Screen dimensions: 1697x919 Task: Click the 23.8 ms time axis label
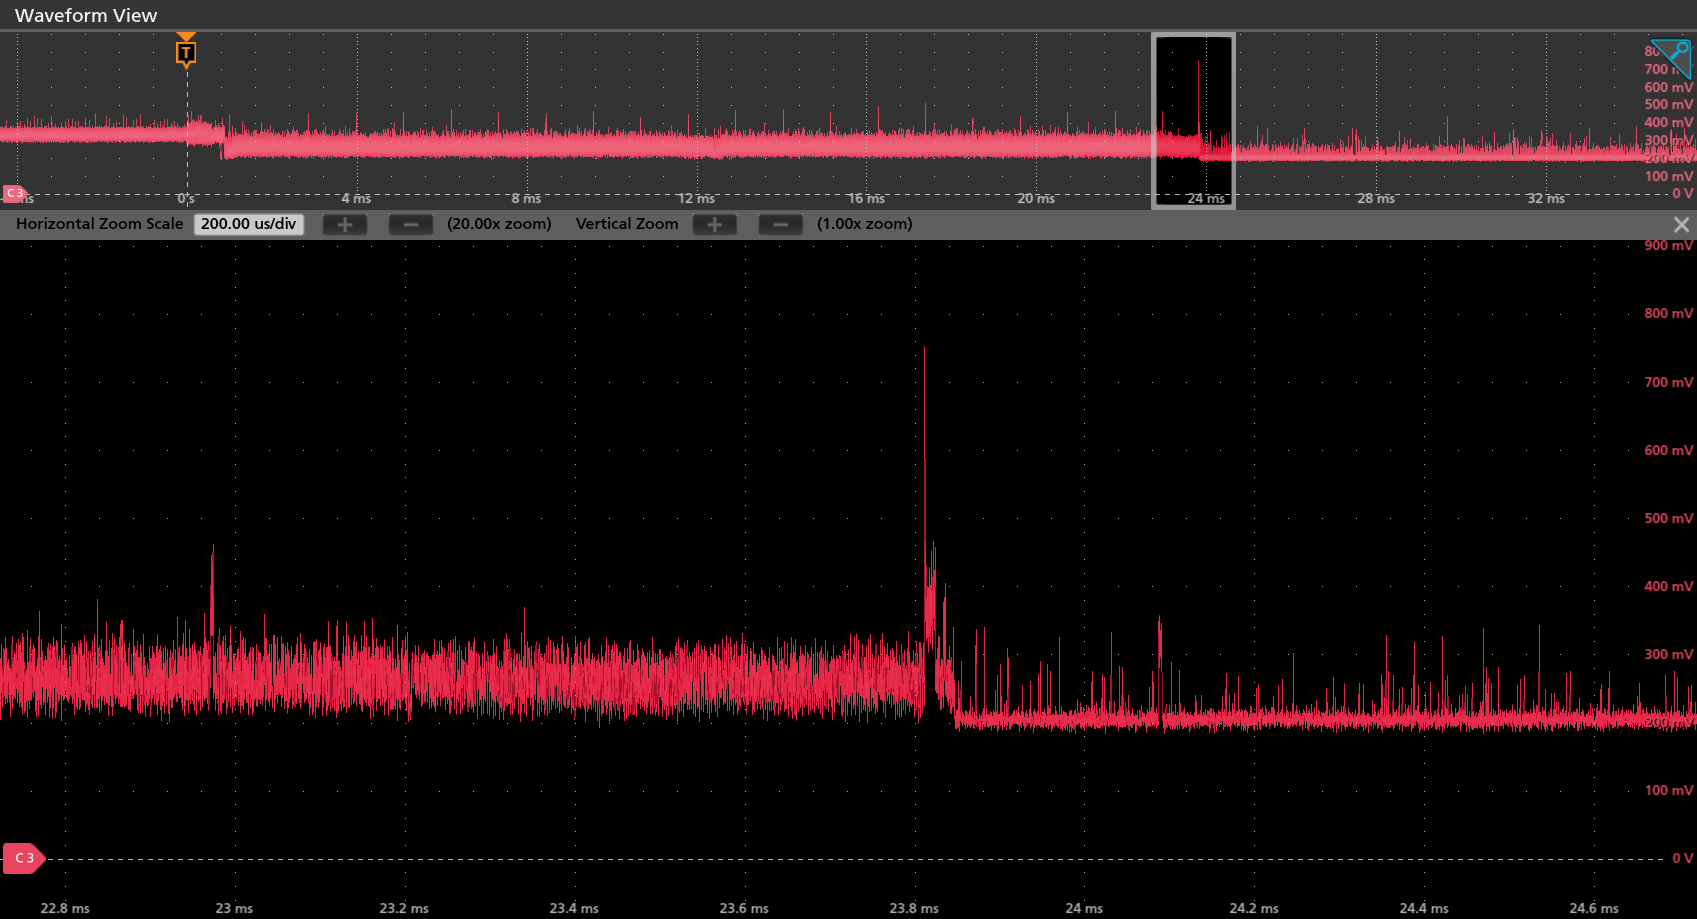[x=914, y=908]
